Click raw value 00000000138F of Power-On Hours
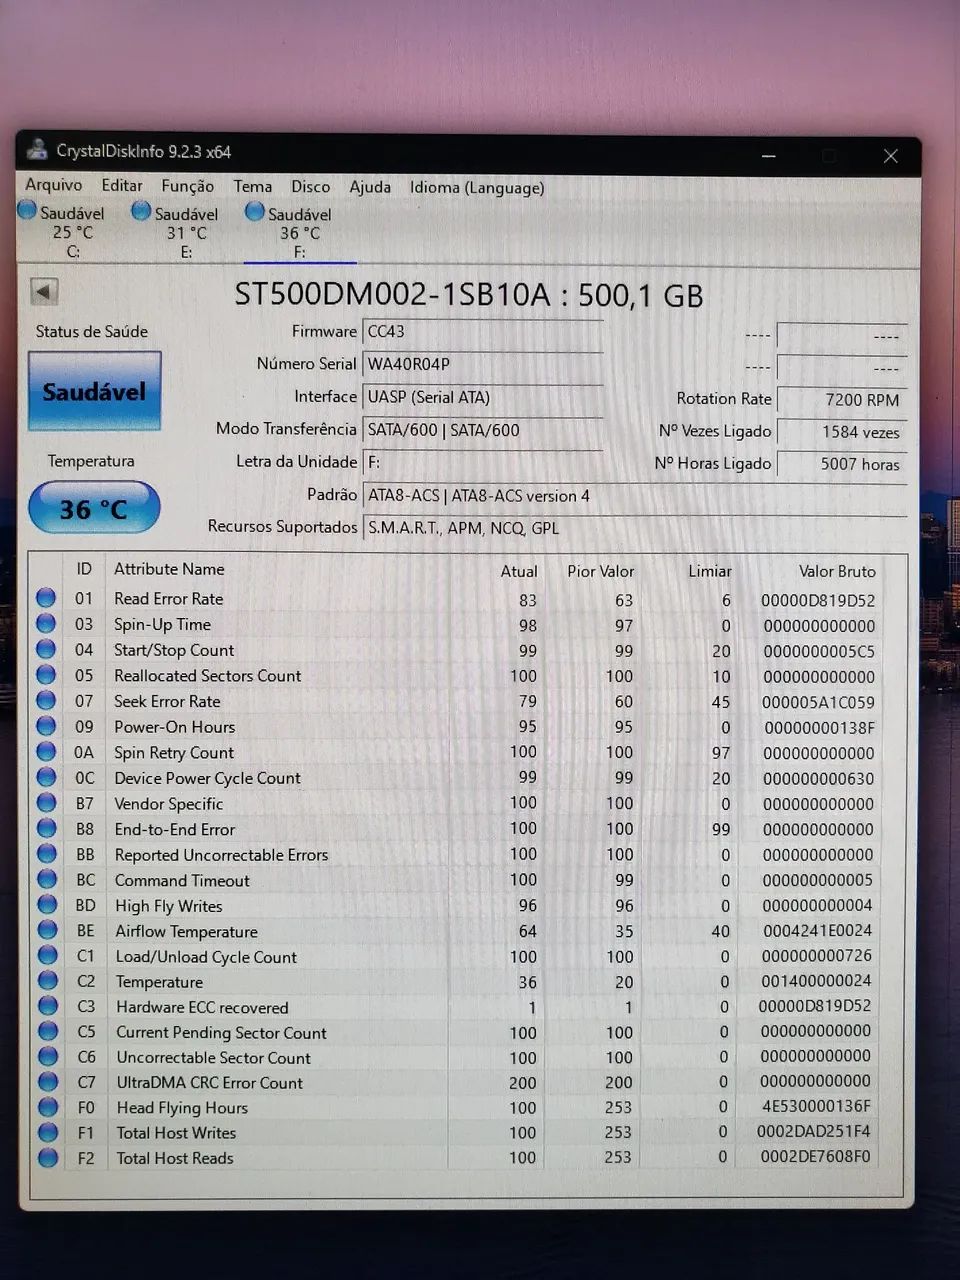Image resolution: width=960 pixels, height=1280 pixels. click(818, 728)
